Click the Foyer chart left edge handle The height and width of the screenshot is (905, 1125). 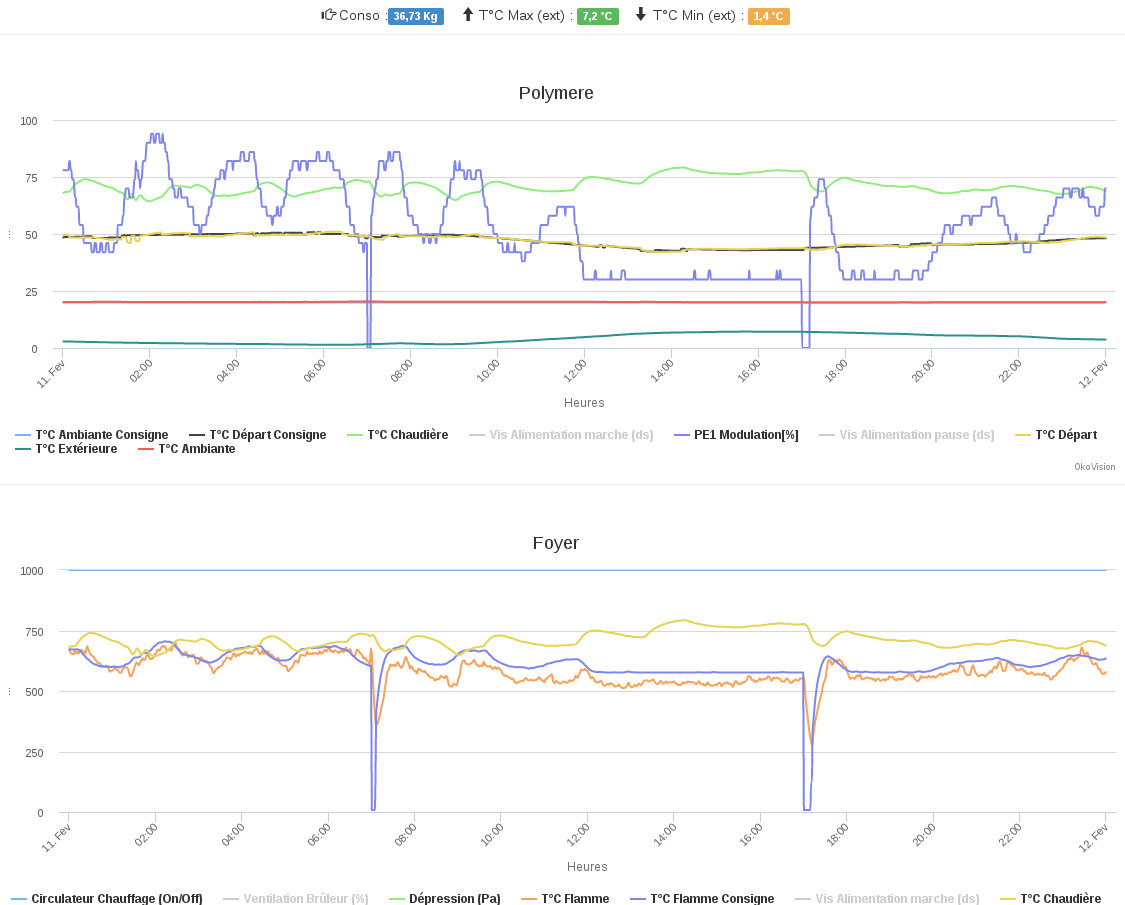pos(9,692)
